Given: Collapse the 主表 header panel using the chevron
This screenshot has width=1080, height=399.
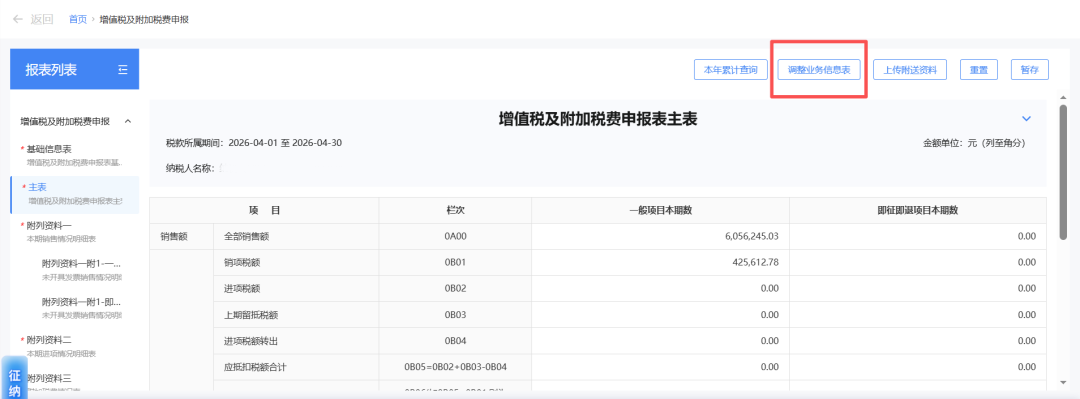Looking at the screenshot, I should [1026, 119].
